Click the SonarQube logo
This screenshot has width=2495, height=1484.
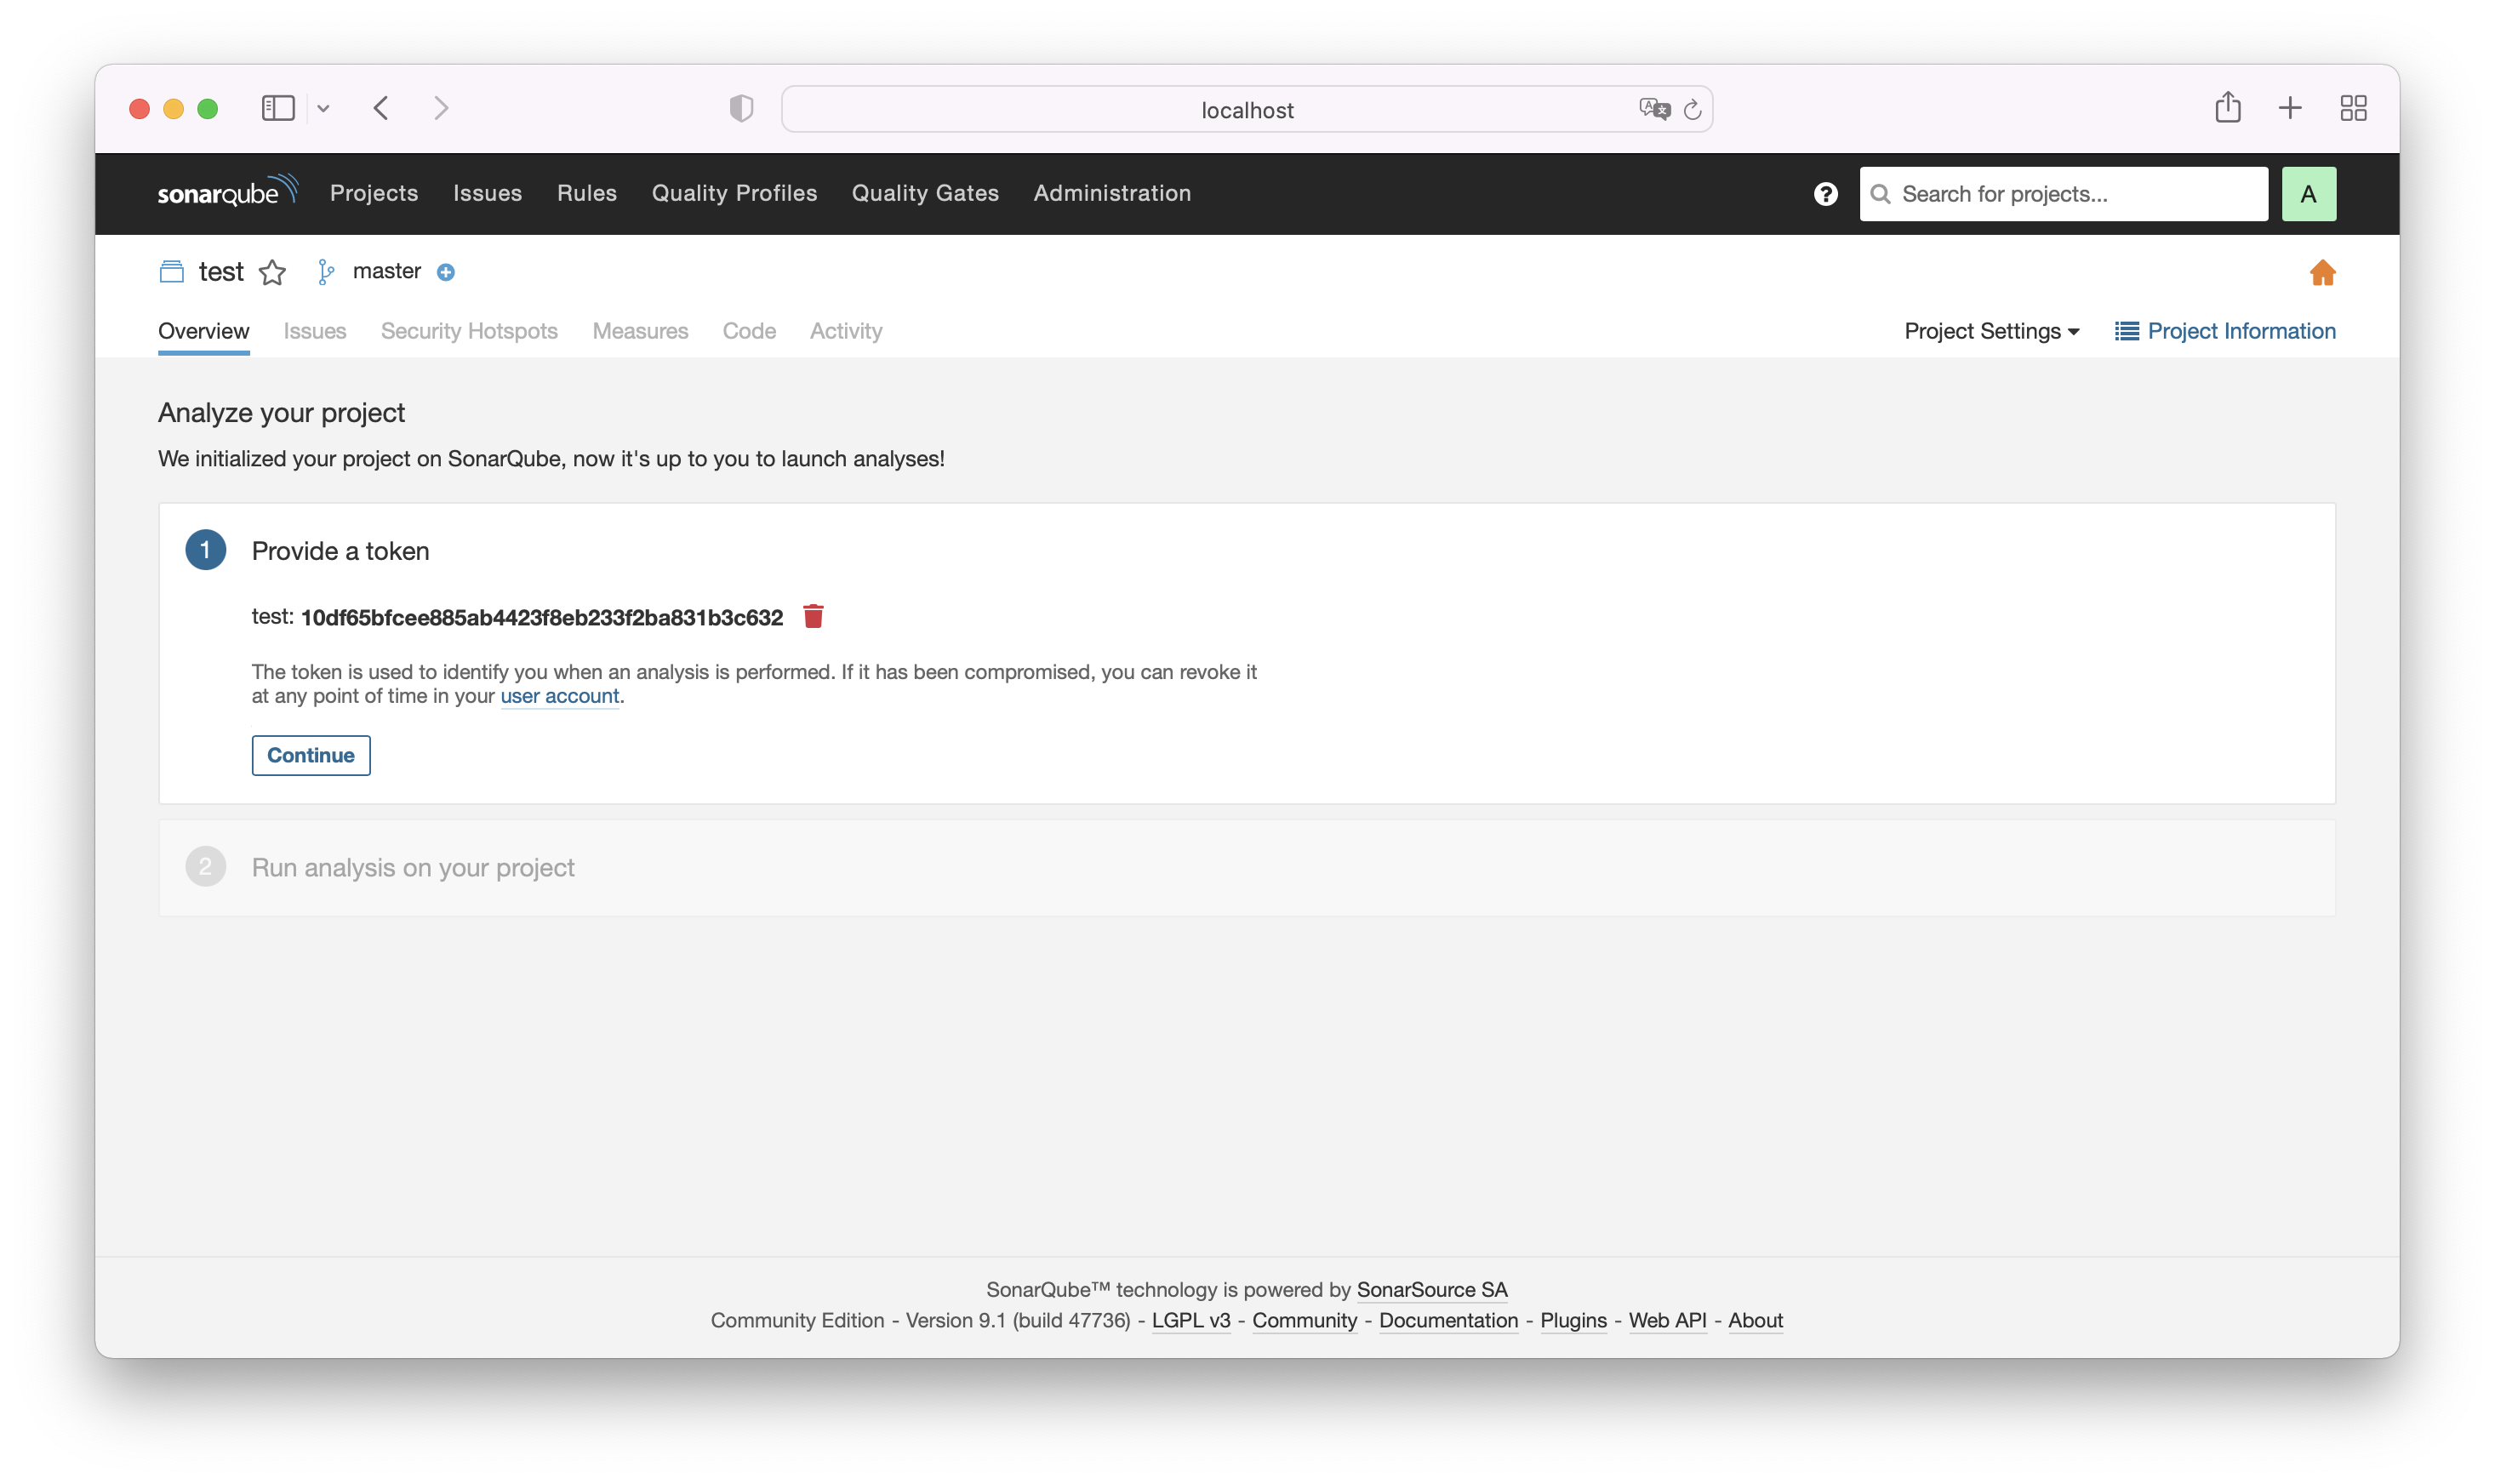click(228, 191)
